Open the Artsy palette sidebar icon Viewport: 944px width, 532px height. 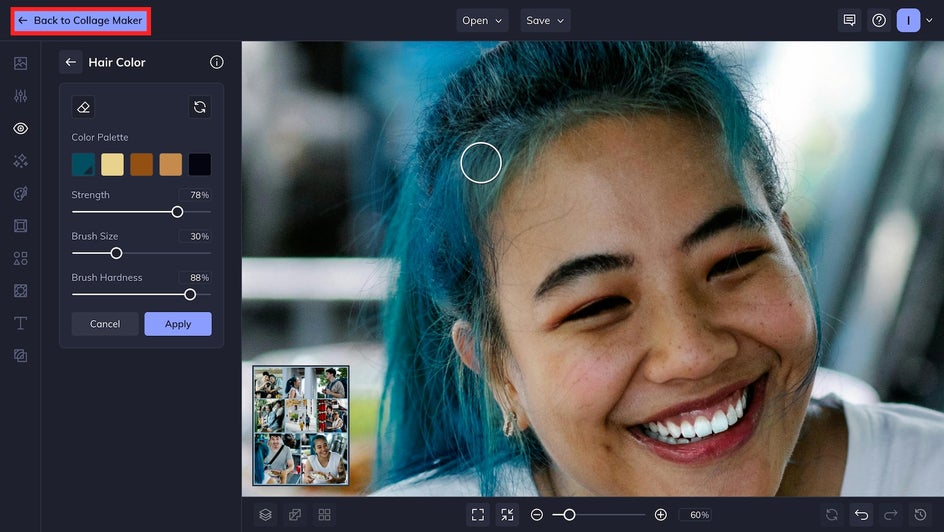(x=20, y=193)
